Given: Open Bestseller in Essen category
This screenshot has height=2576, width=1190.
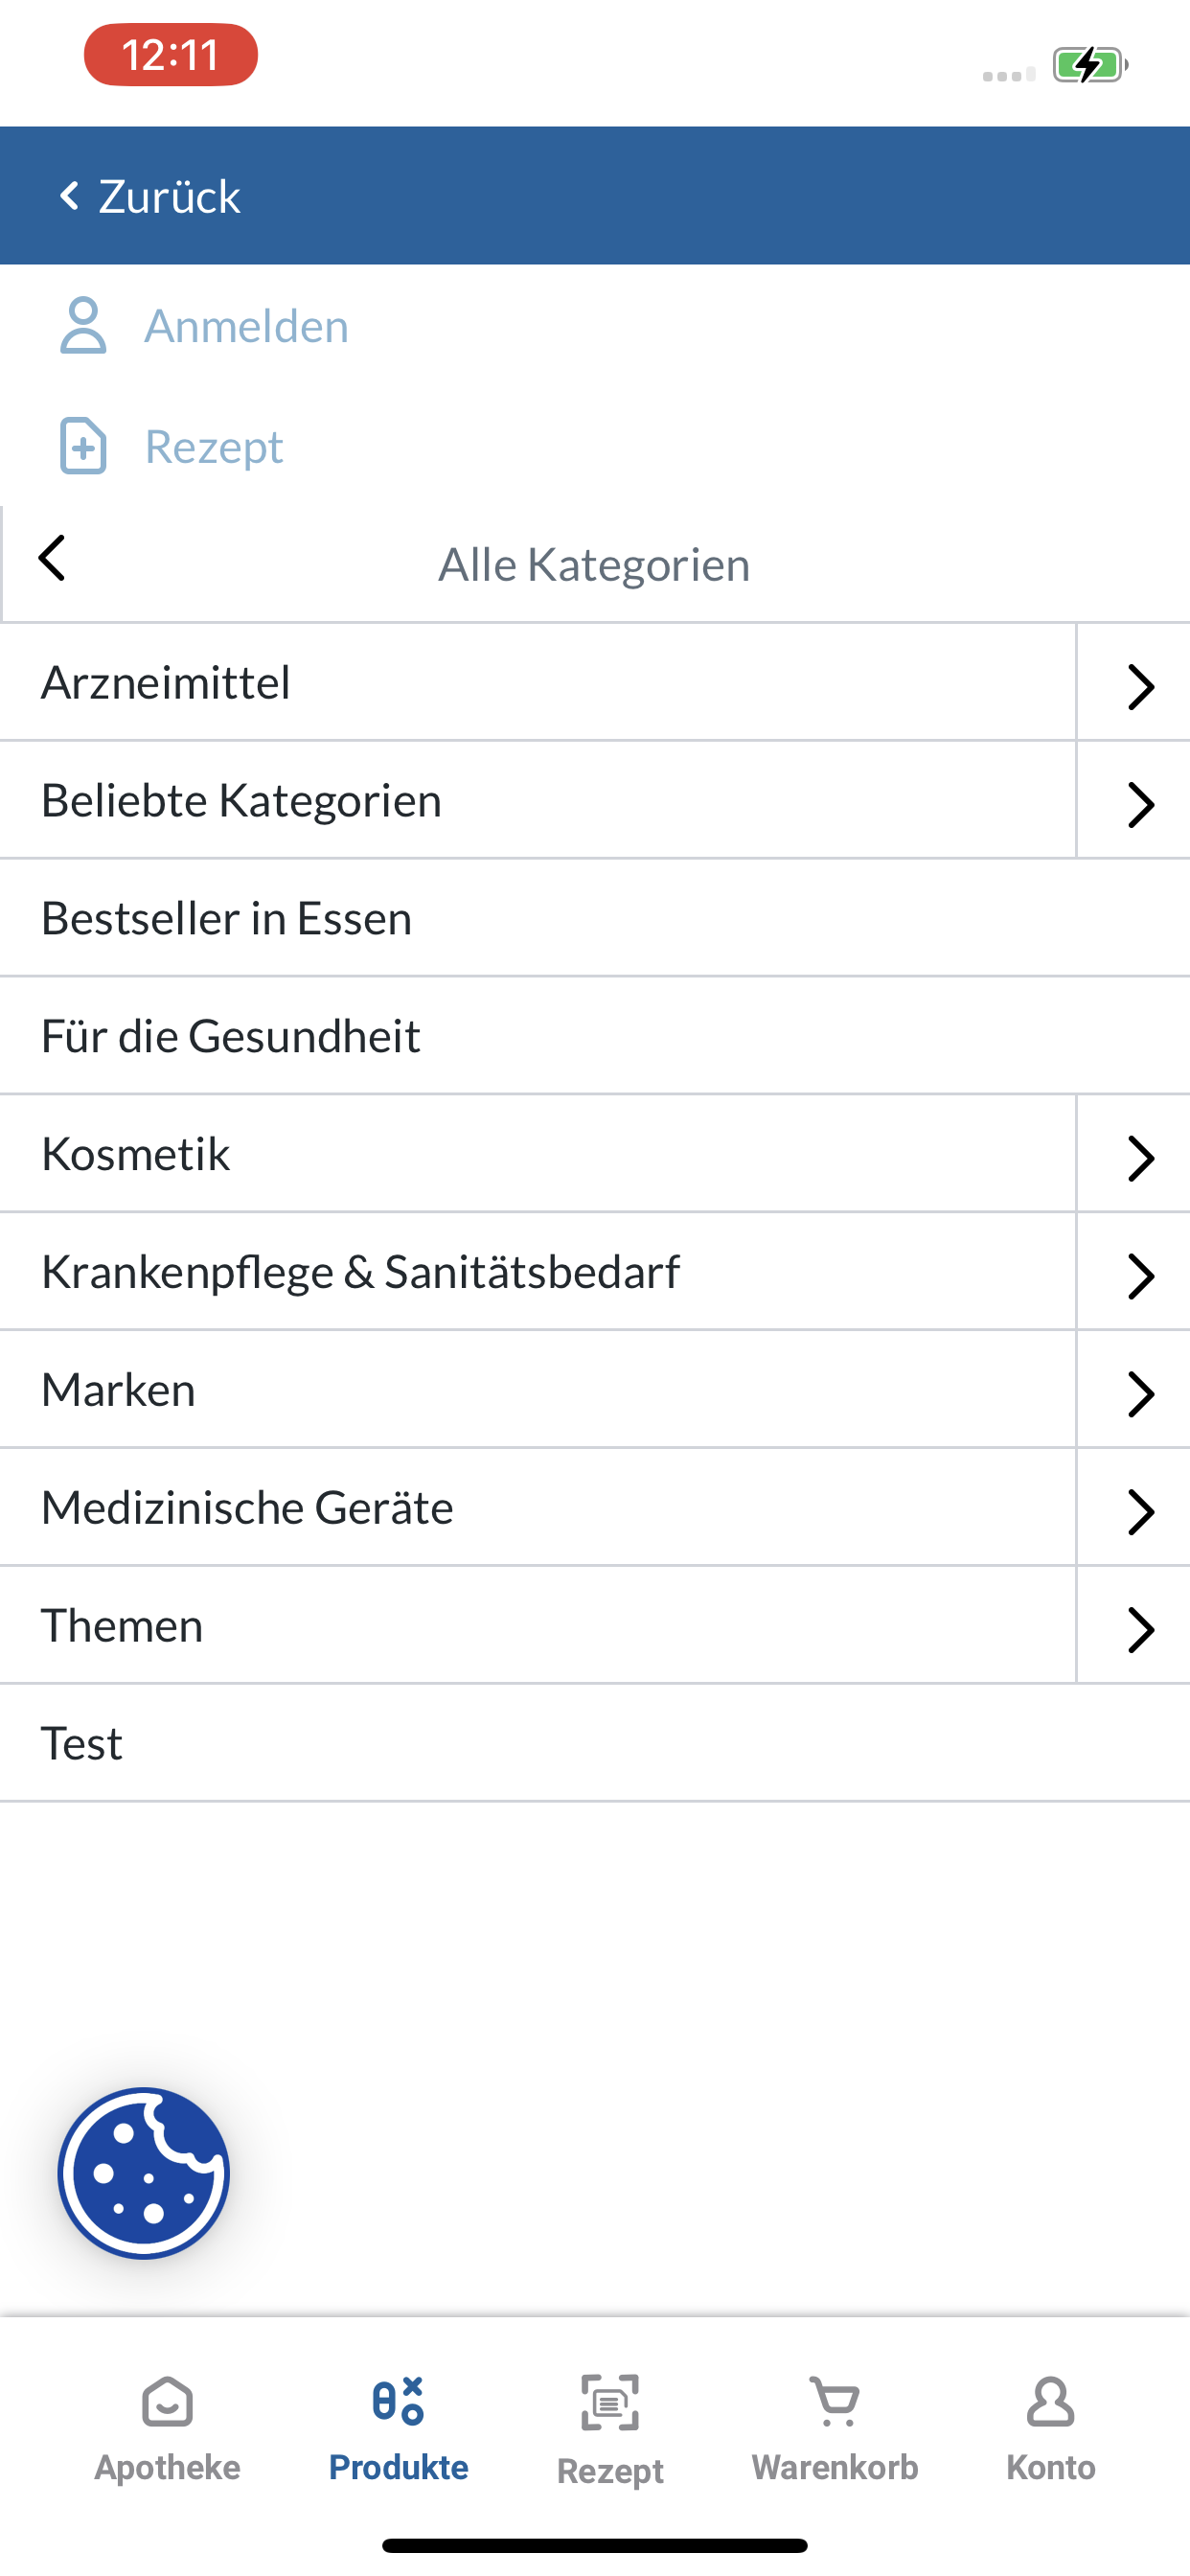Looking at the screenshot, I should [595, 918].
